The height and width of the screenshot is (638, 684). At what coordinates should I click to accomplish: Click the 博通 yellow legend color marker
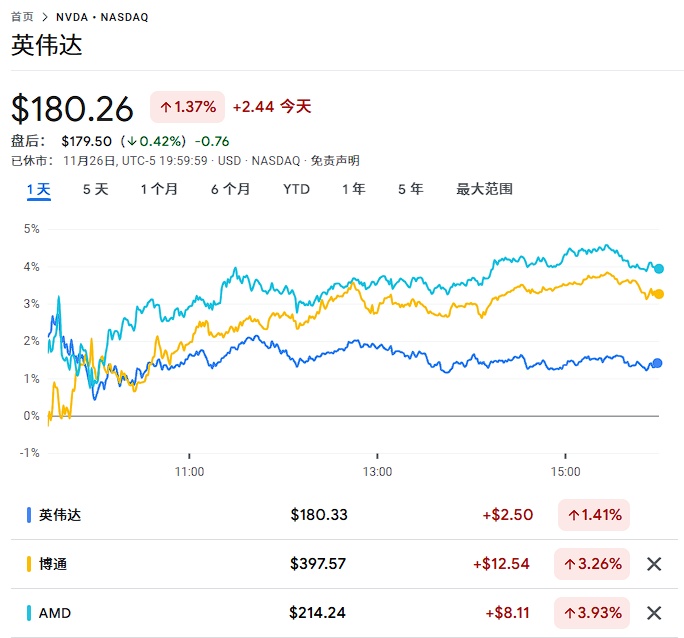[x=29, y=564]
